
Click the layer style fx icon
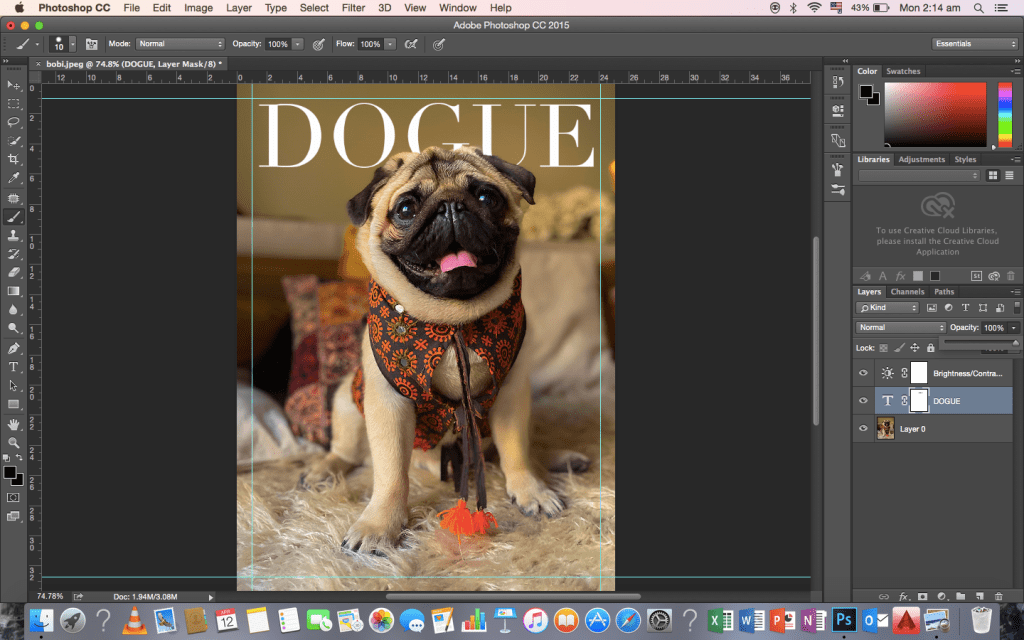(x=902, y=596)
